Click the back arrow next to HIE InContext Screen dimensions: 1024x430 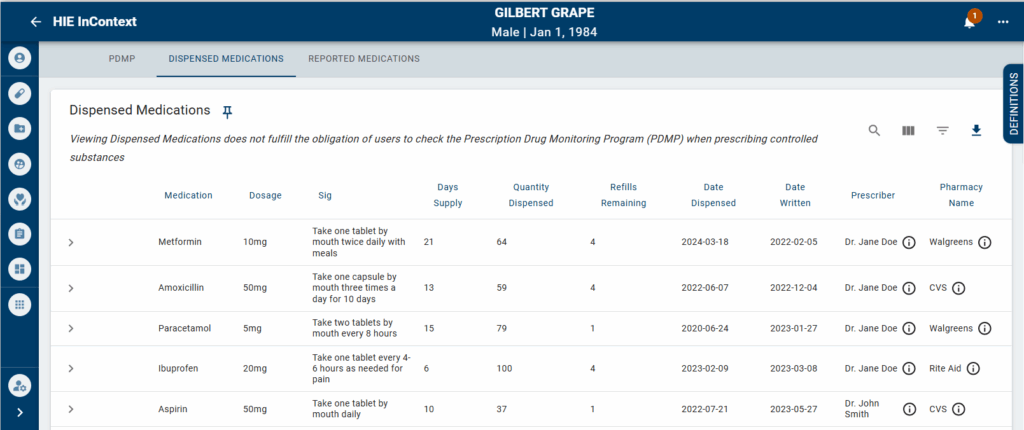(x=36, y=21)
